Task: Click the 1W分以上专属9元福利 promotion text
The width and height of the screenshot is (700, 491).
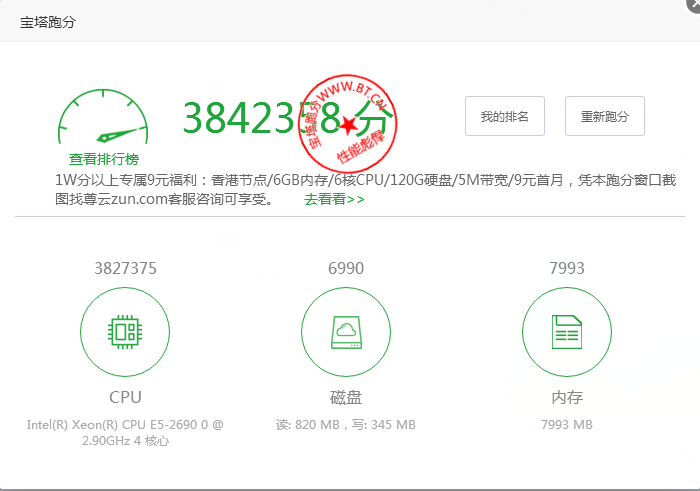Action: click(365, 189)
